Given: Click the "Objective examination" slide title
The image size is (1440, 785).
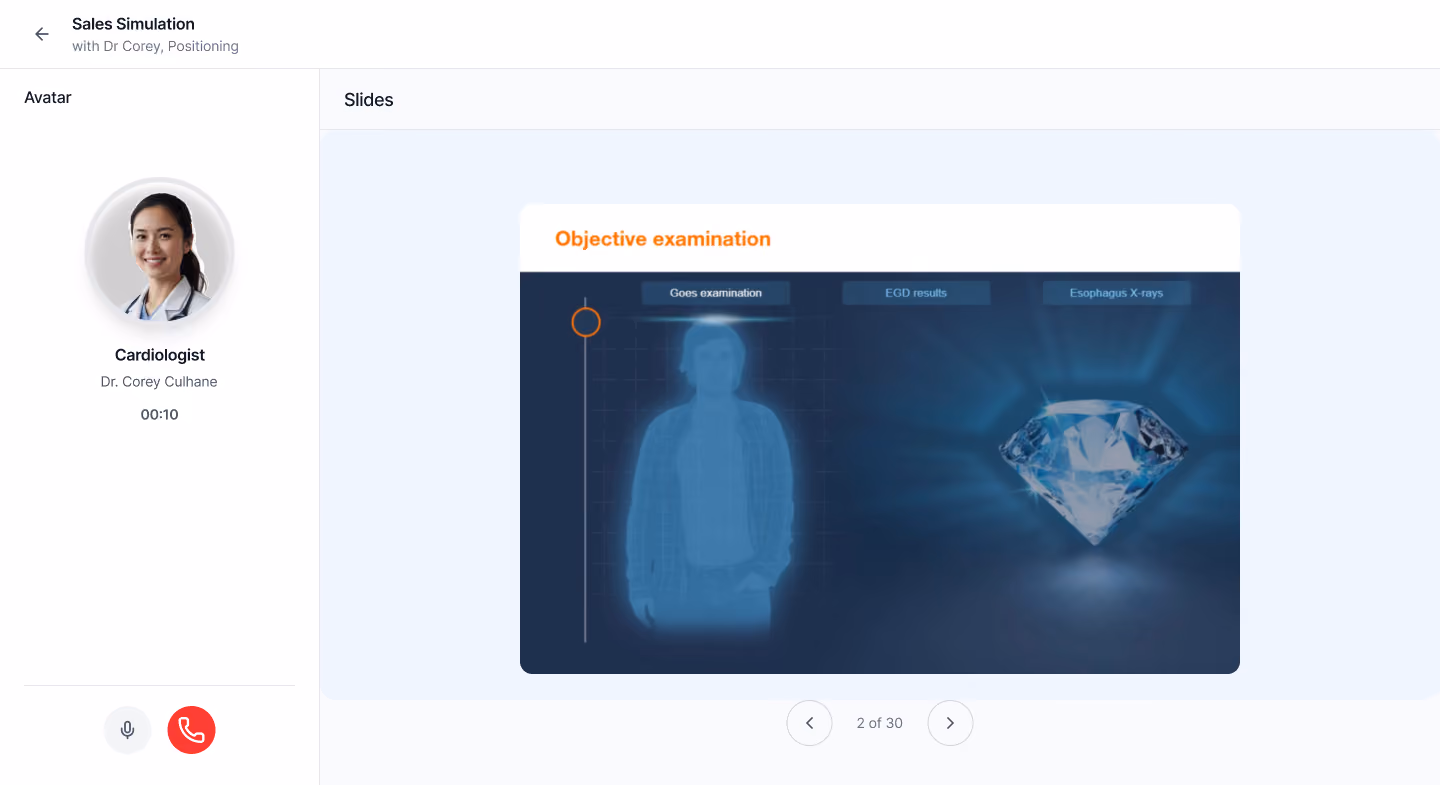Looking at the screenshot, I should [x=663, y=239].
